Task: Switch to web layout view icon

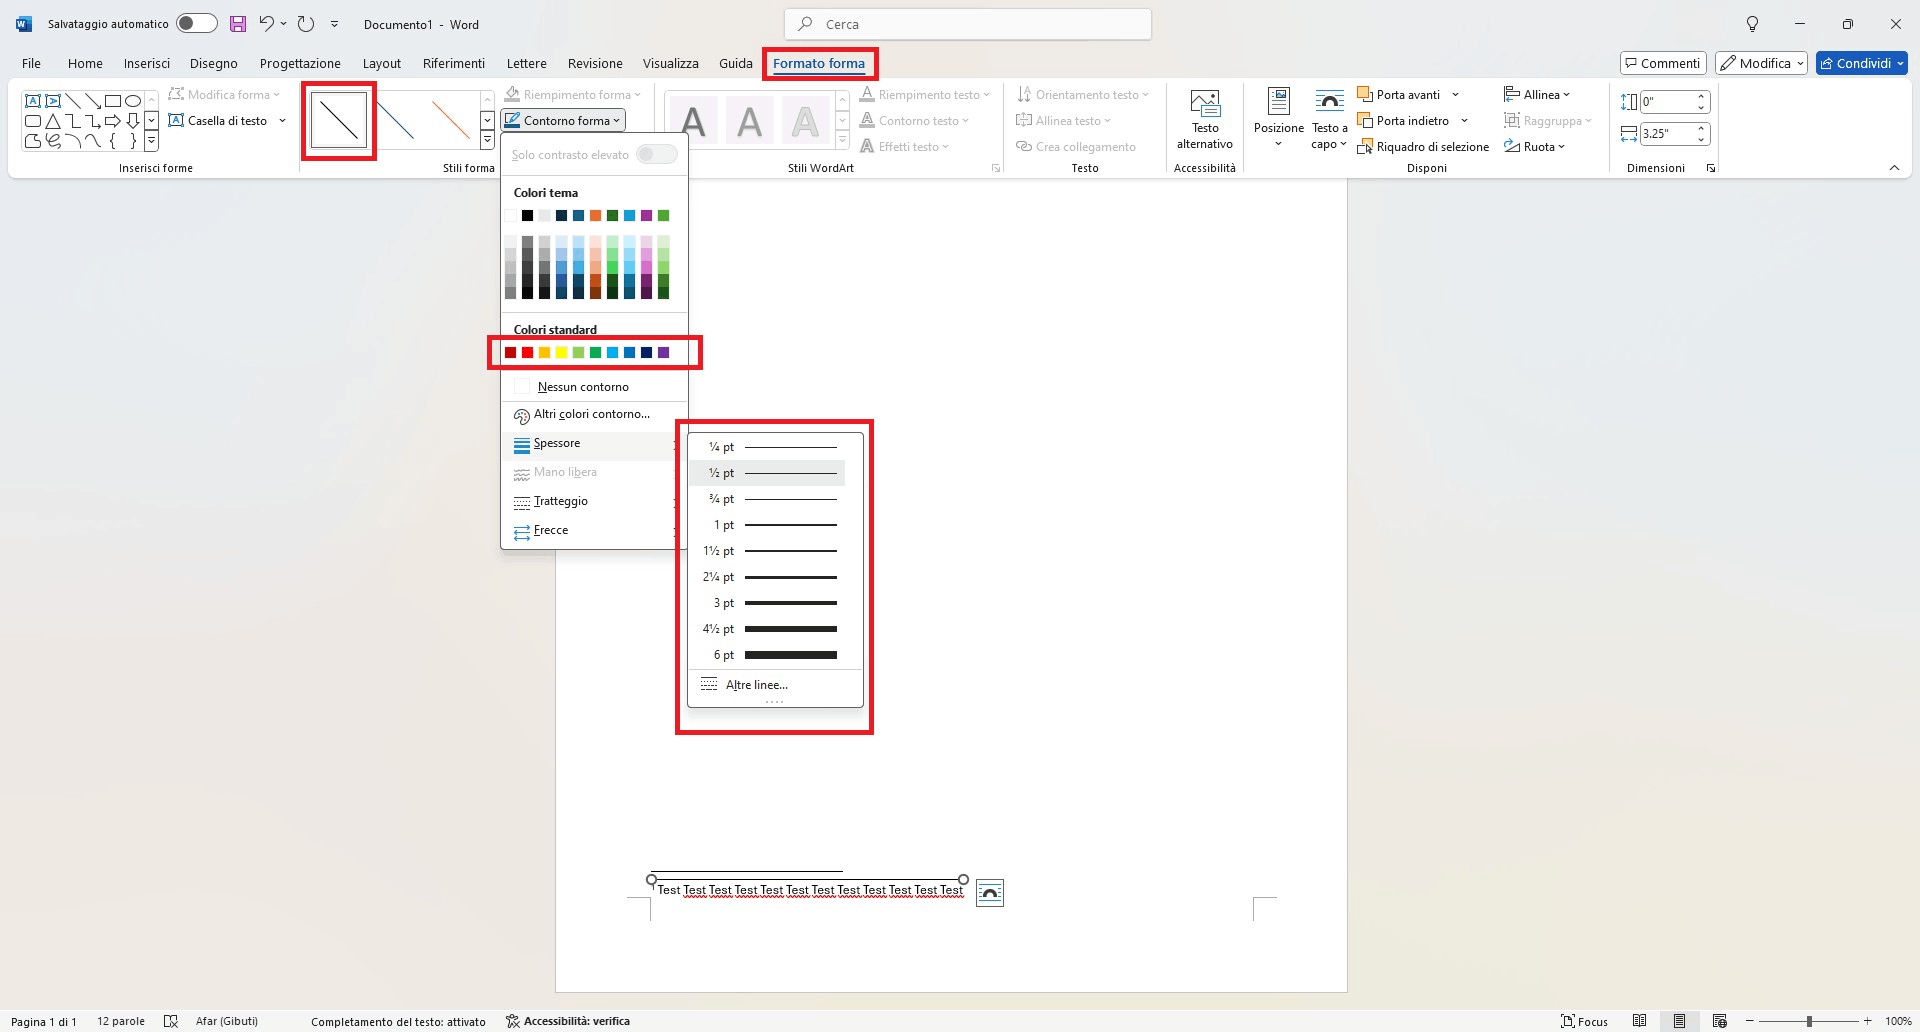Action: 1720,1021
